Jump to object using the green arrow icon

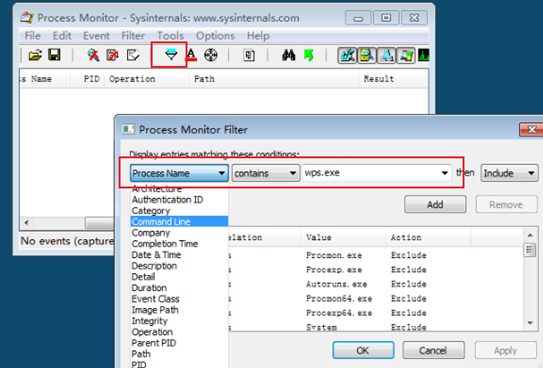coord(308,55)
